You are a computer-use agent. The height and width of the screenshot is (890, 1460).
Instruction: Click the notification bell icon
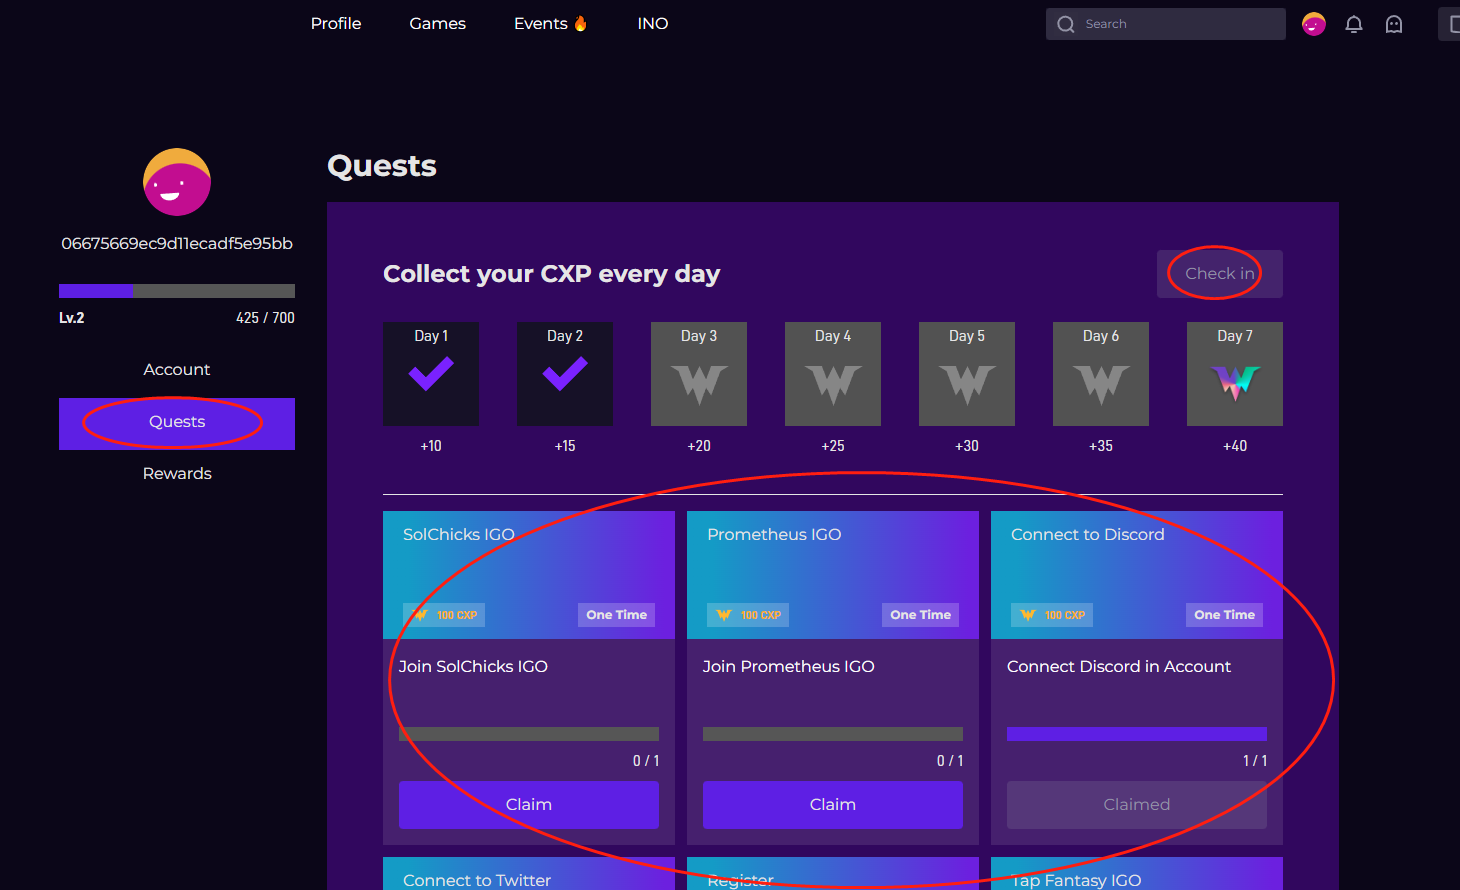click(1354, 24)
